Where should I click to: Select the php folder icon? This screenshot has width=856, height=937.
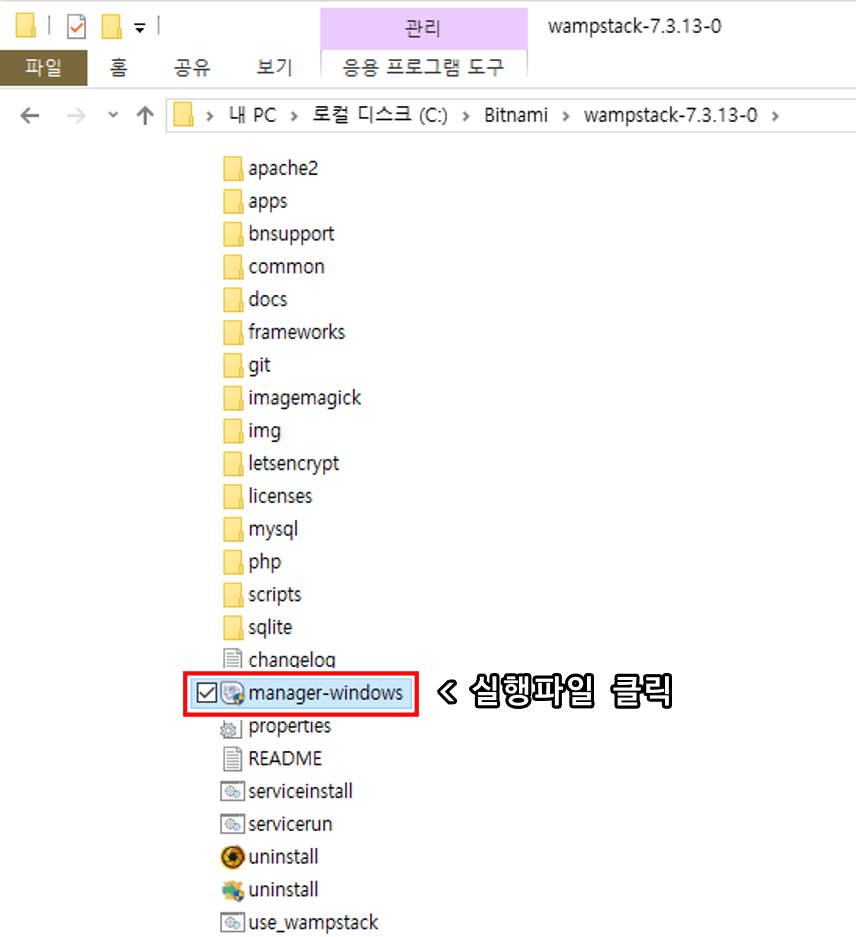[233, 562]
